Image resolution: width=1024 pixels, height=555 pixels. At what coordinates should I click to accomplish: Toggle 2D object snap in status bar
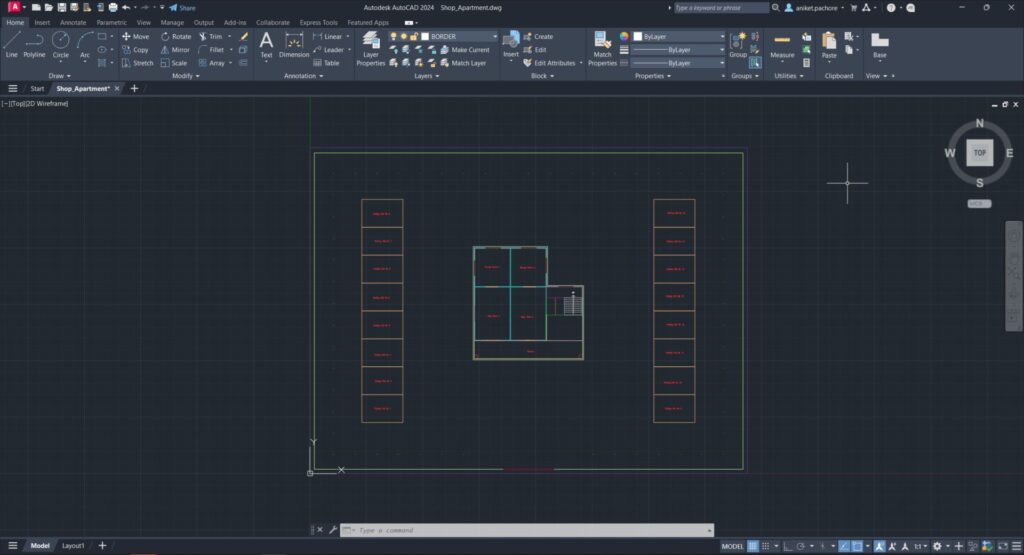(x=857, y=547)
